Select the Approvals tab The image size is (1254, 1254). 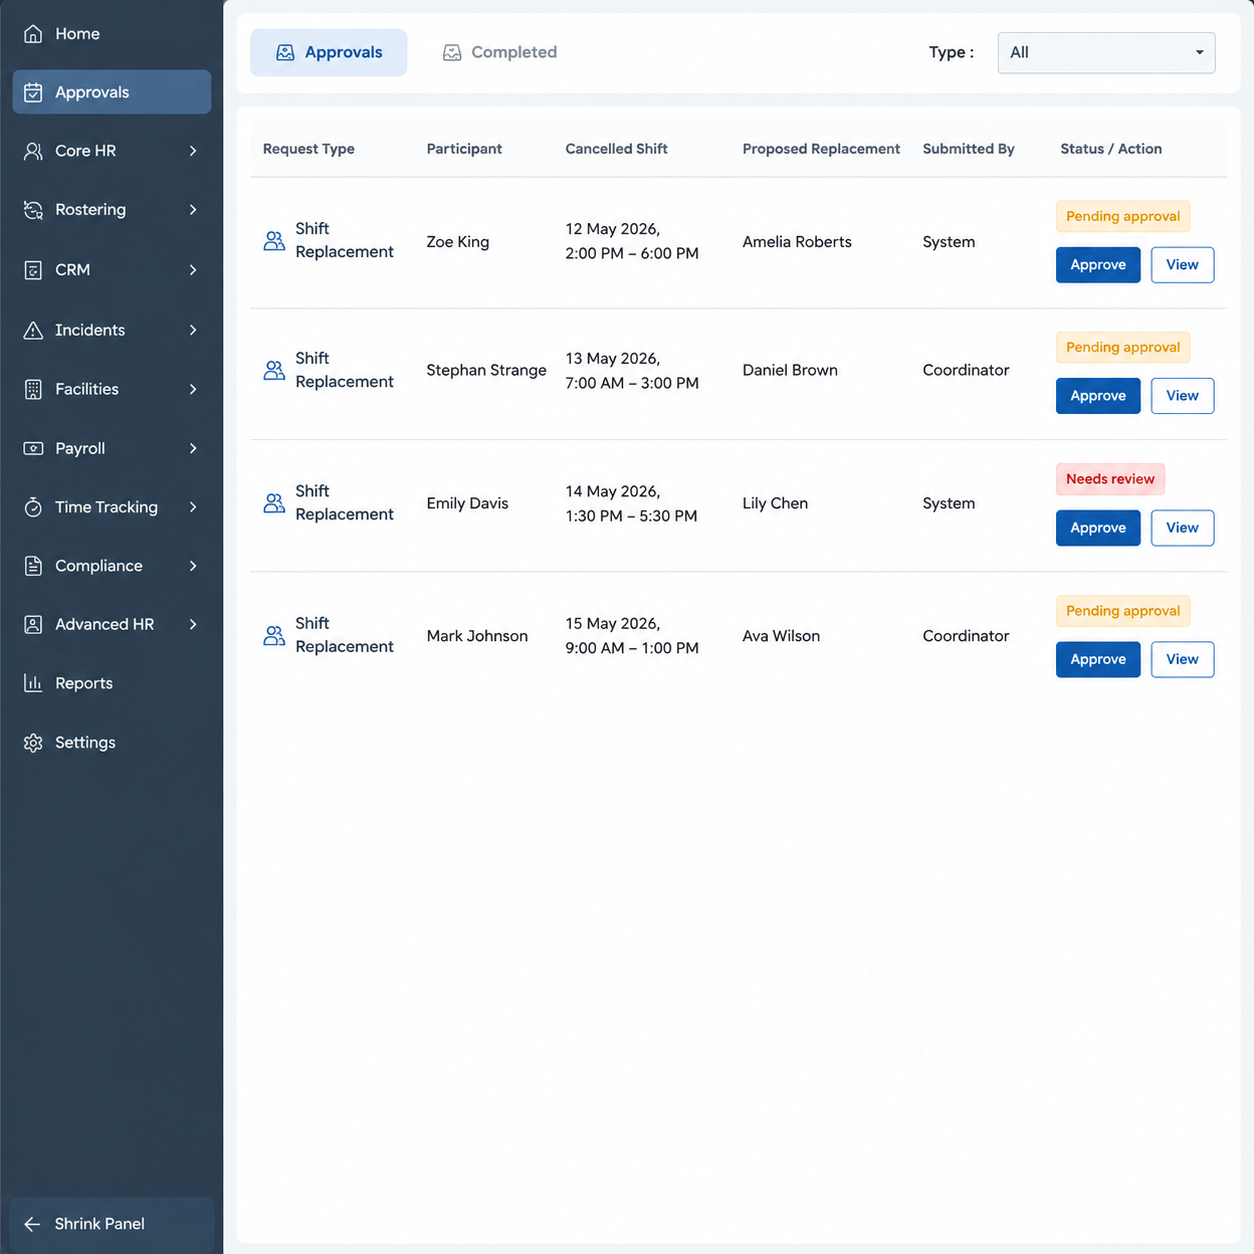click(x=328, y=53)
